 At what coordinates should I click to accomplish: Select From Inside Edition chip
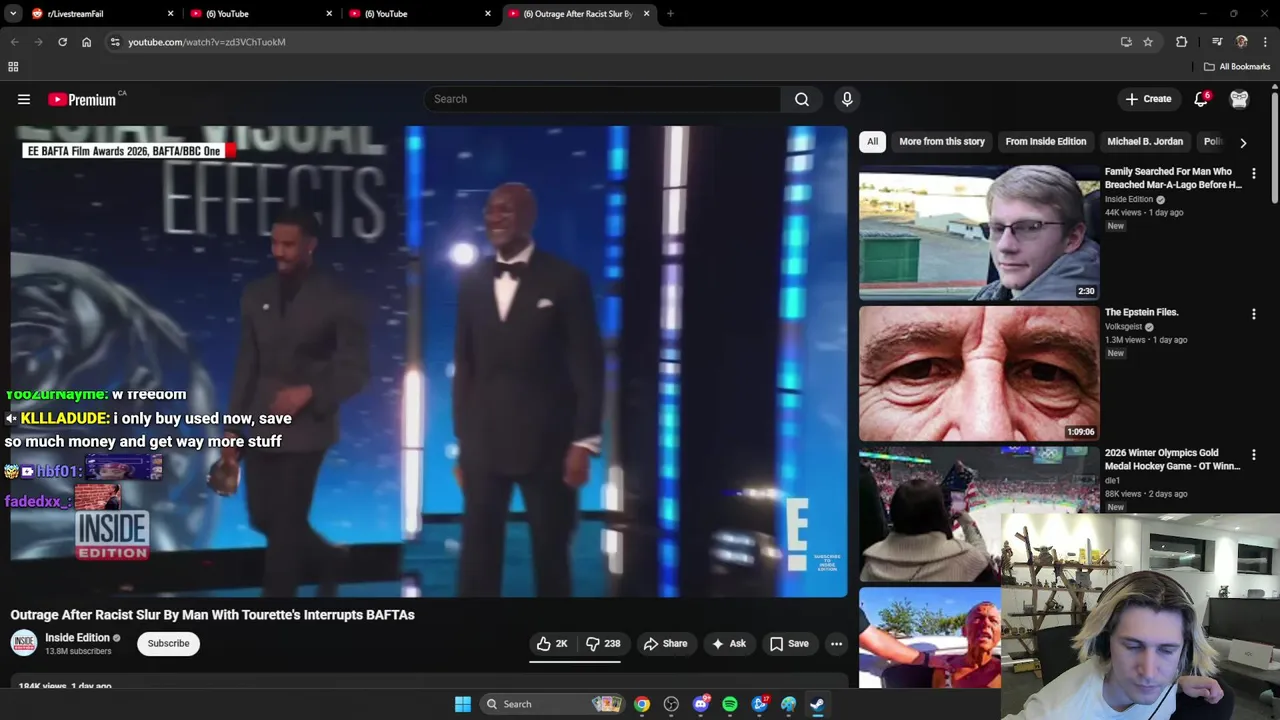1045,141
